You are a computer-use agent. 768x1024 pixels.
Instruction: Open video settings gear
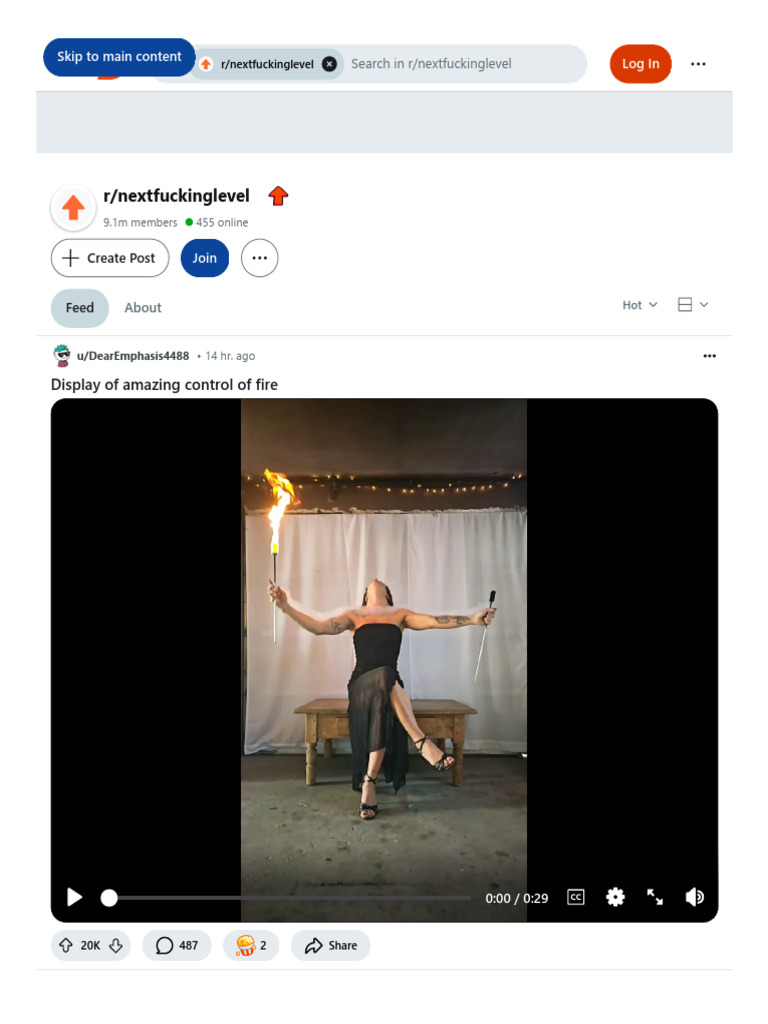click(x=615, y=897)
